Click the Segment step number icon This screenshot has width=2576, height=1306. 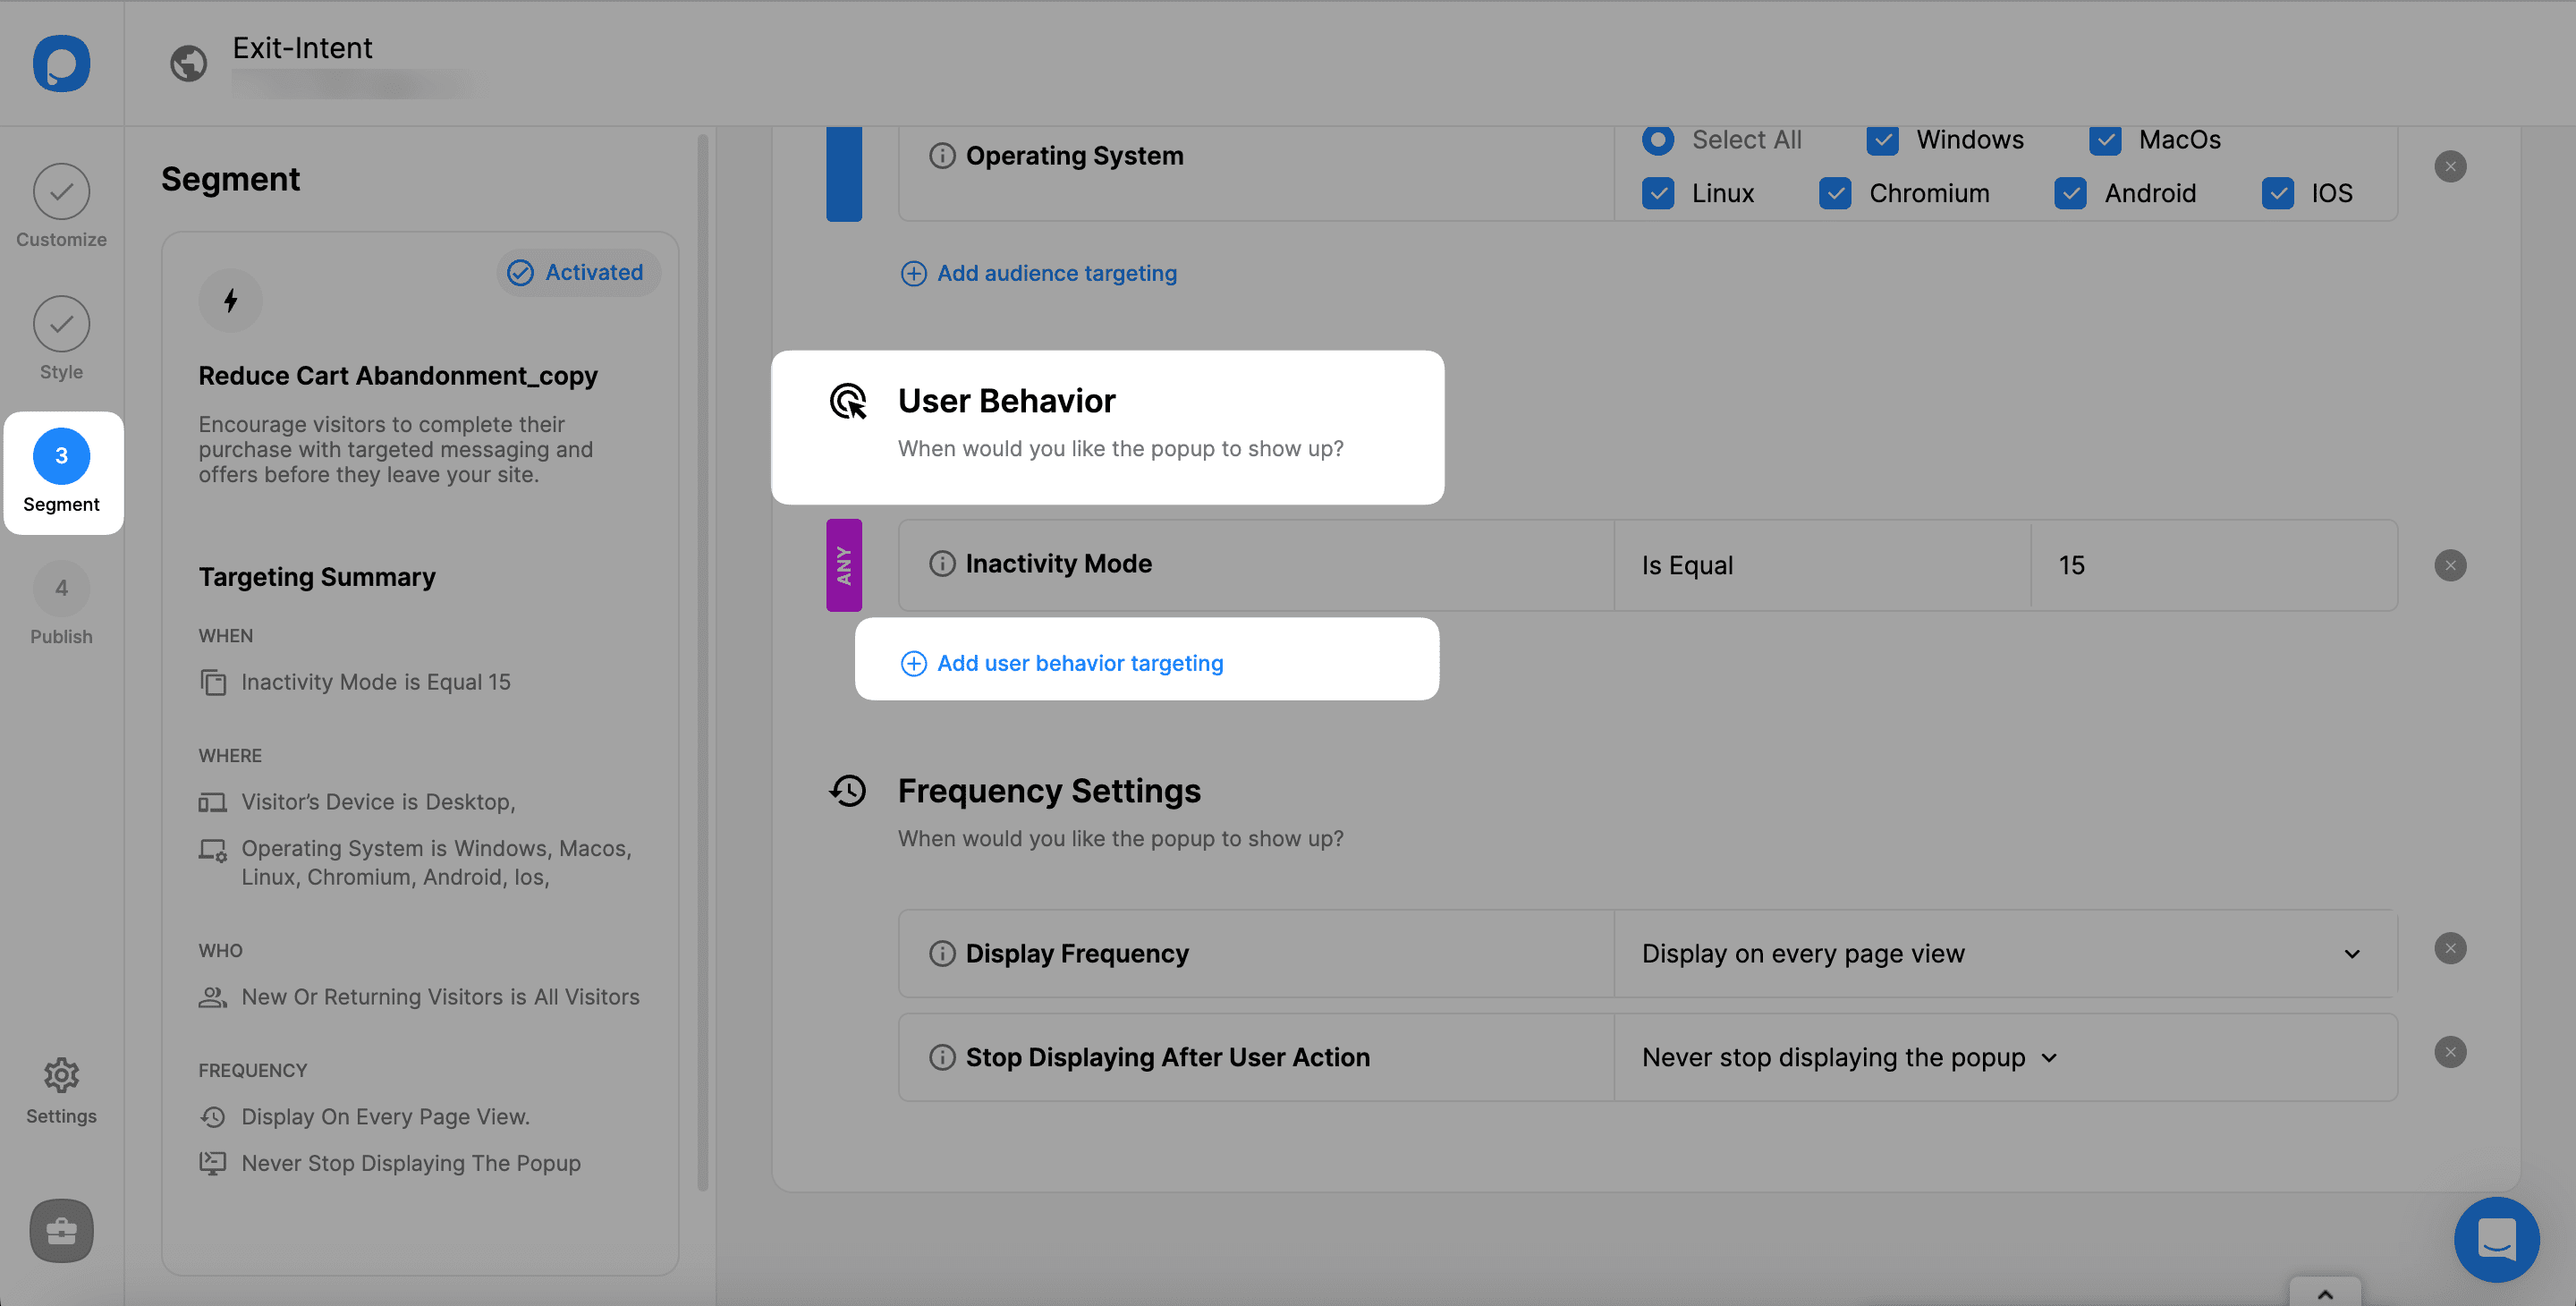coord(60,454)
